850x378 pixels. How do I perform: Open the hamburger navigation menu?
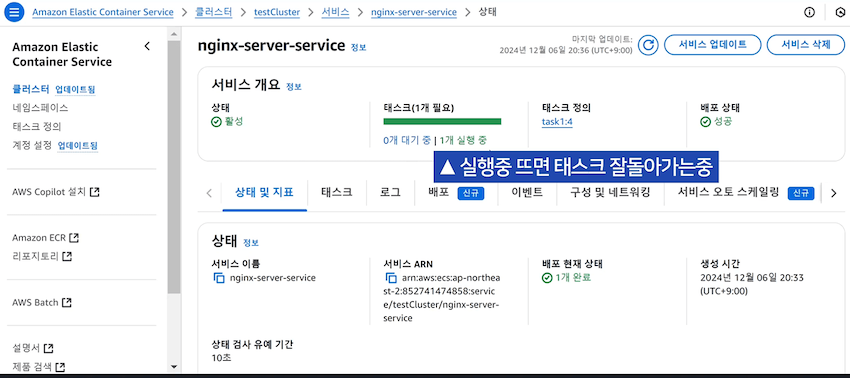(14, 12)
